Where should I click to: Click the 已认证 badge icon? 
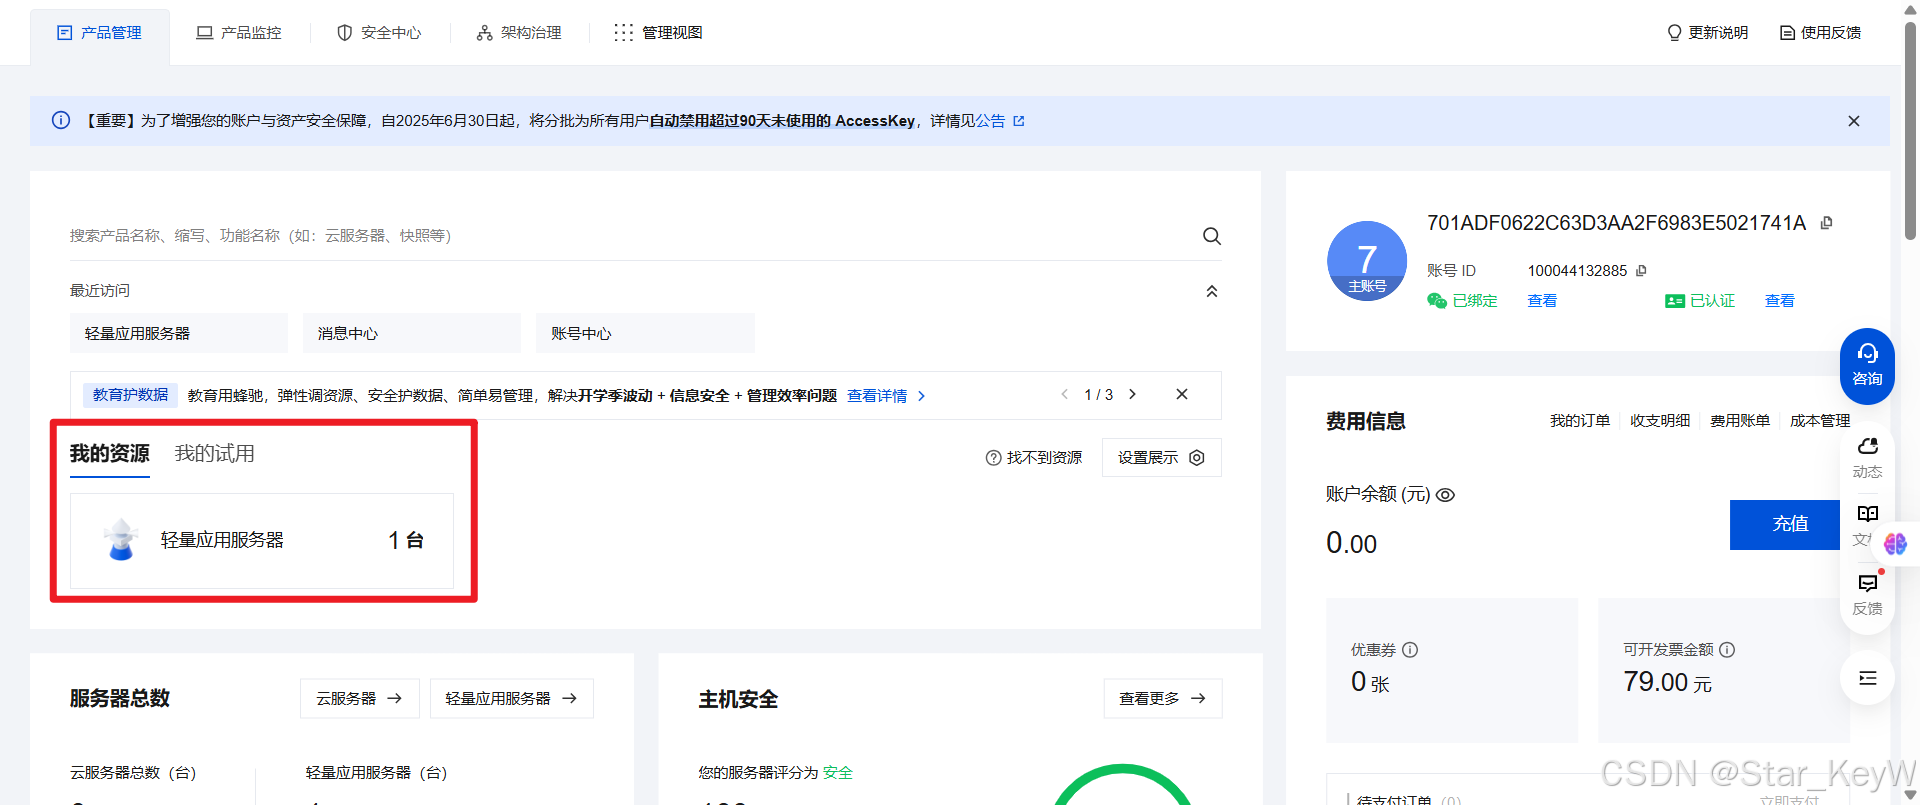point(1675,301)
